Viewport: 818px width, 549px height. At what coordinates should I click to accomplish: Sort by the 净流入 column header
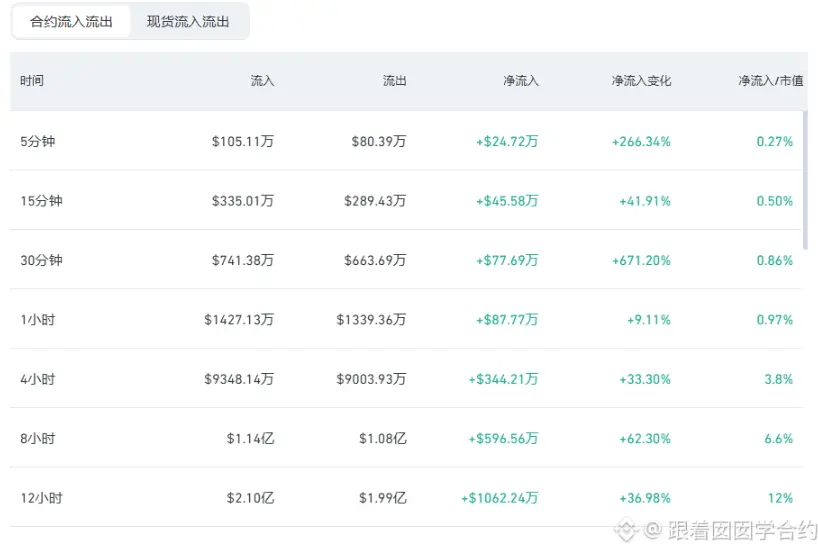[521, 81]
